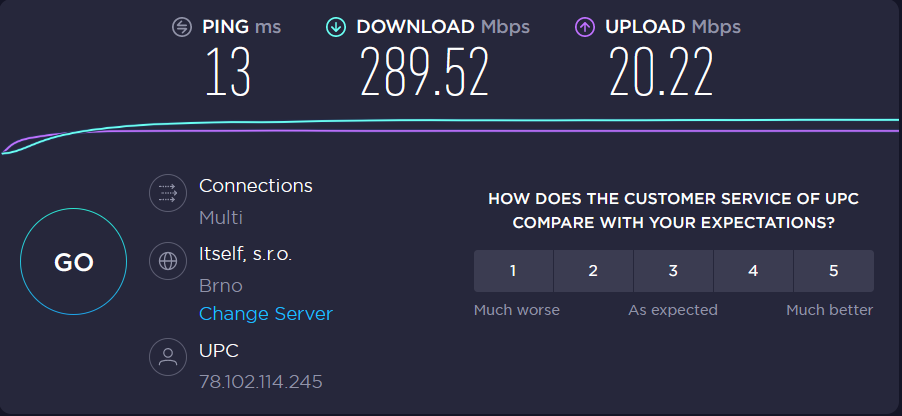Viewport: 902px width, 416px height.
Task: Click the user profile icon beside UPC
Action: pos(168,358)
